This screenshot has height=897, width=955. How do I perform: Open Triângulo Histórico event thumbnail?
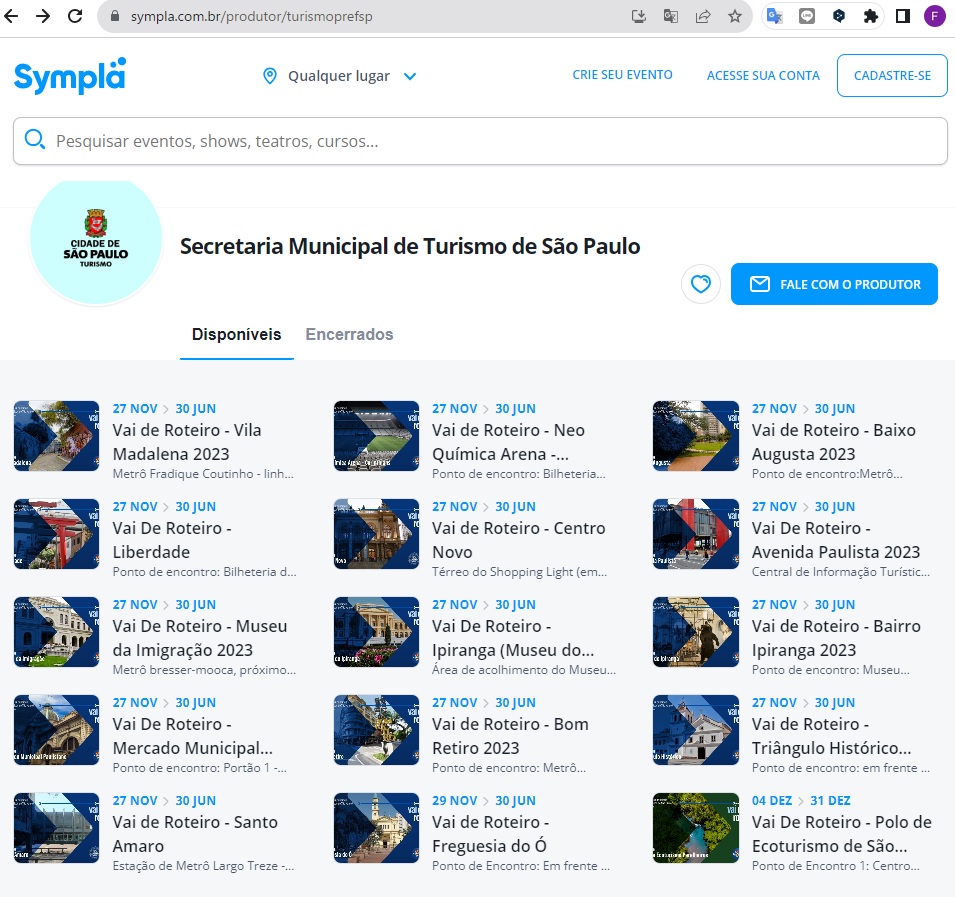(696, 730)
